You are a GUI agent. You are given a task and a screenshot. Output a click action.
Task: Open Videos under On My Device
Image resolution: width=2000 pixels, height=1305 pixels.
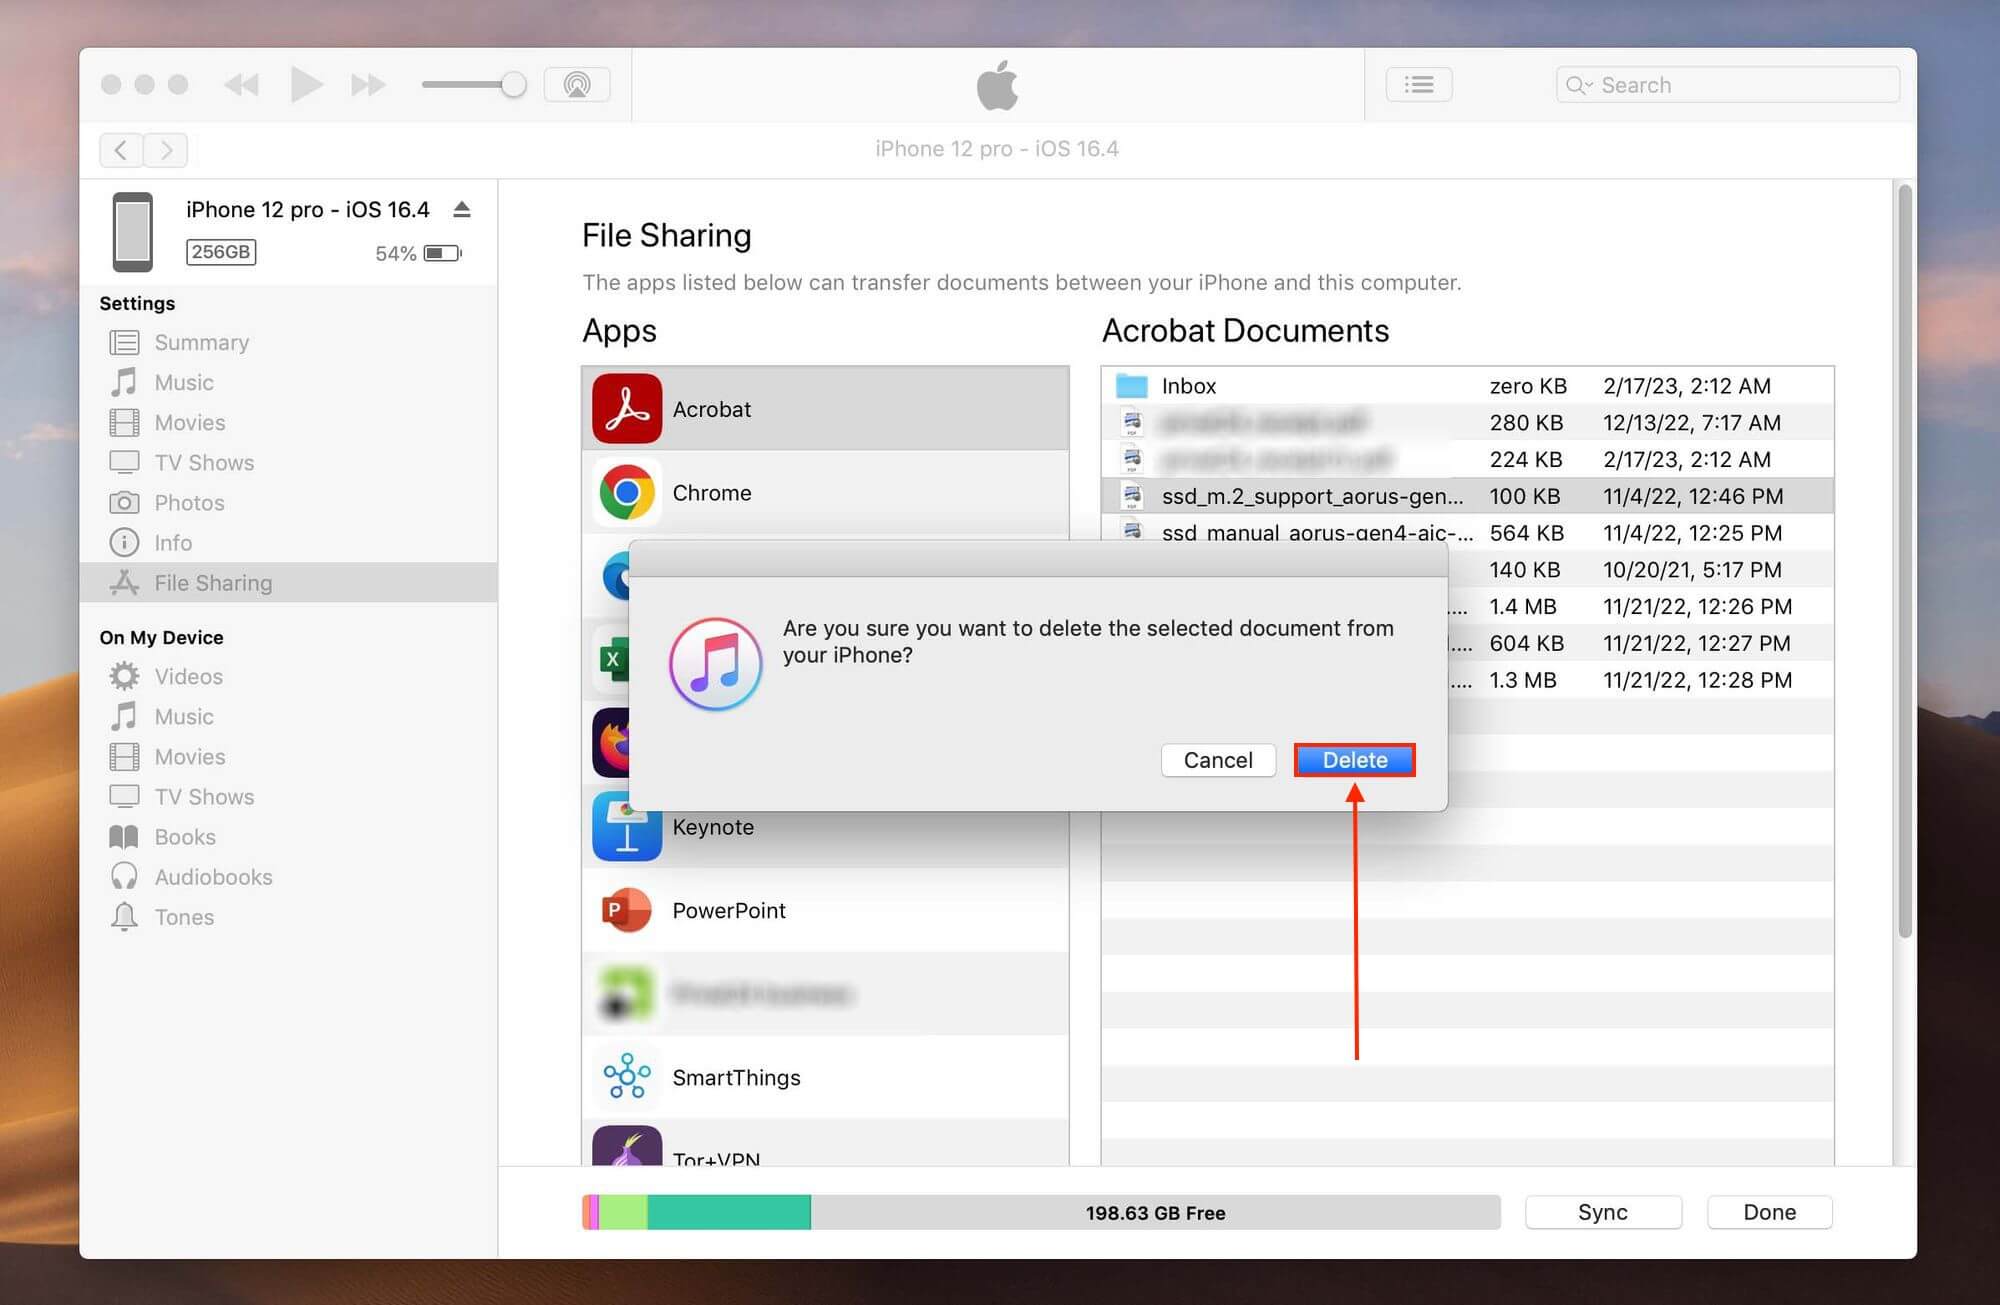(288, 677)
